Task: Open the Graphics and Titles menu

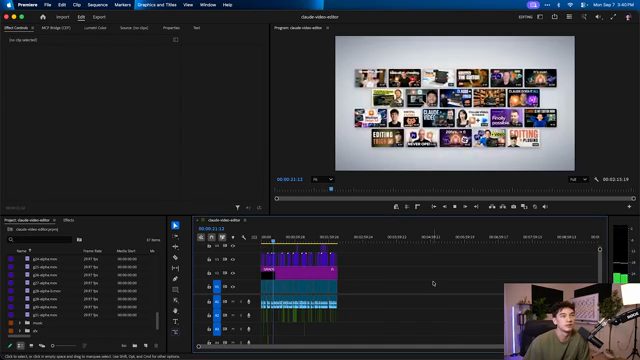Action: coord(157,5)
